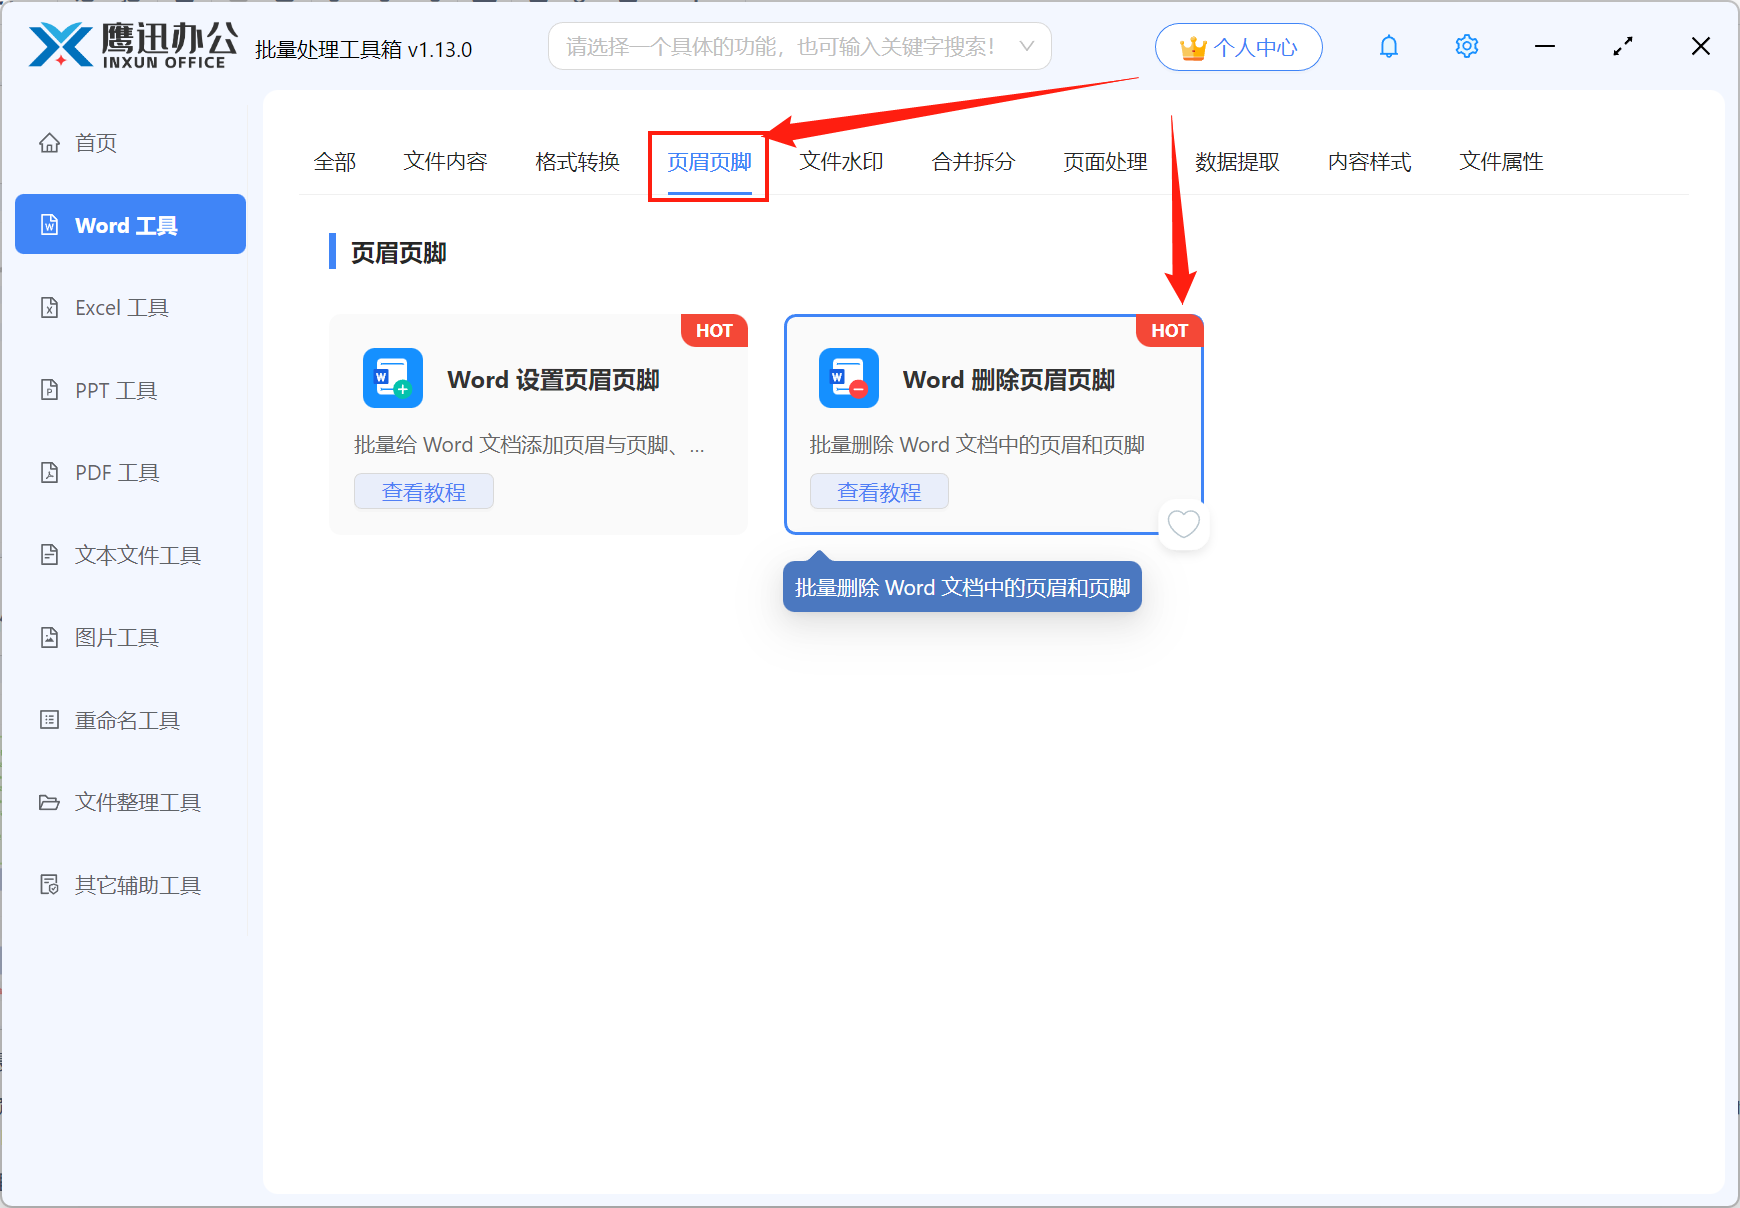Image resolution: width=1740 pixels, height=1208 pixels.
Task: Open the PPT 工具 section
Action: pyautogui.click(x=115, y=390)
